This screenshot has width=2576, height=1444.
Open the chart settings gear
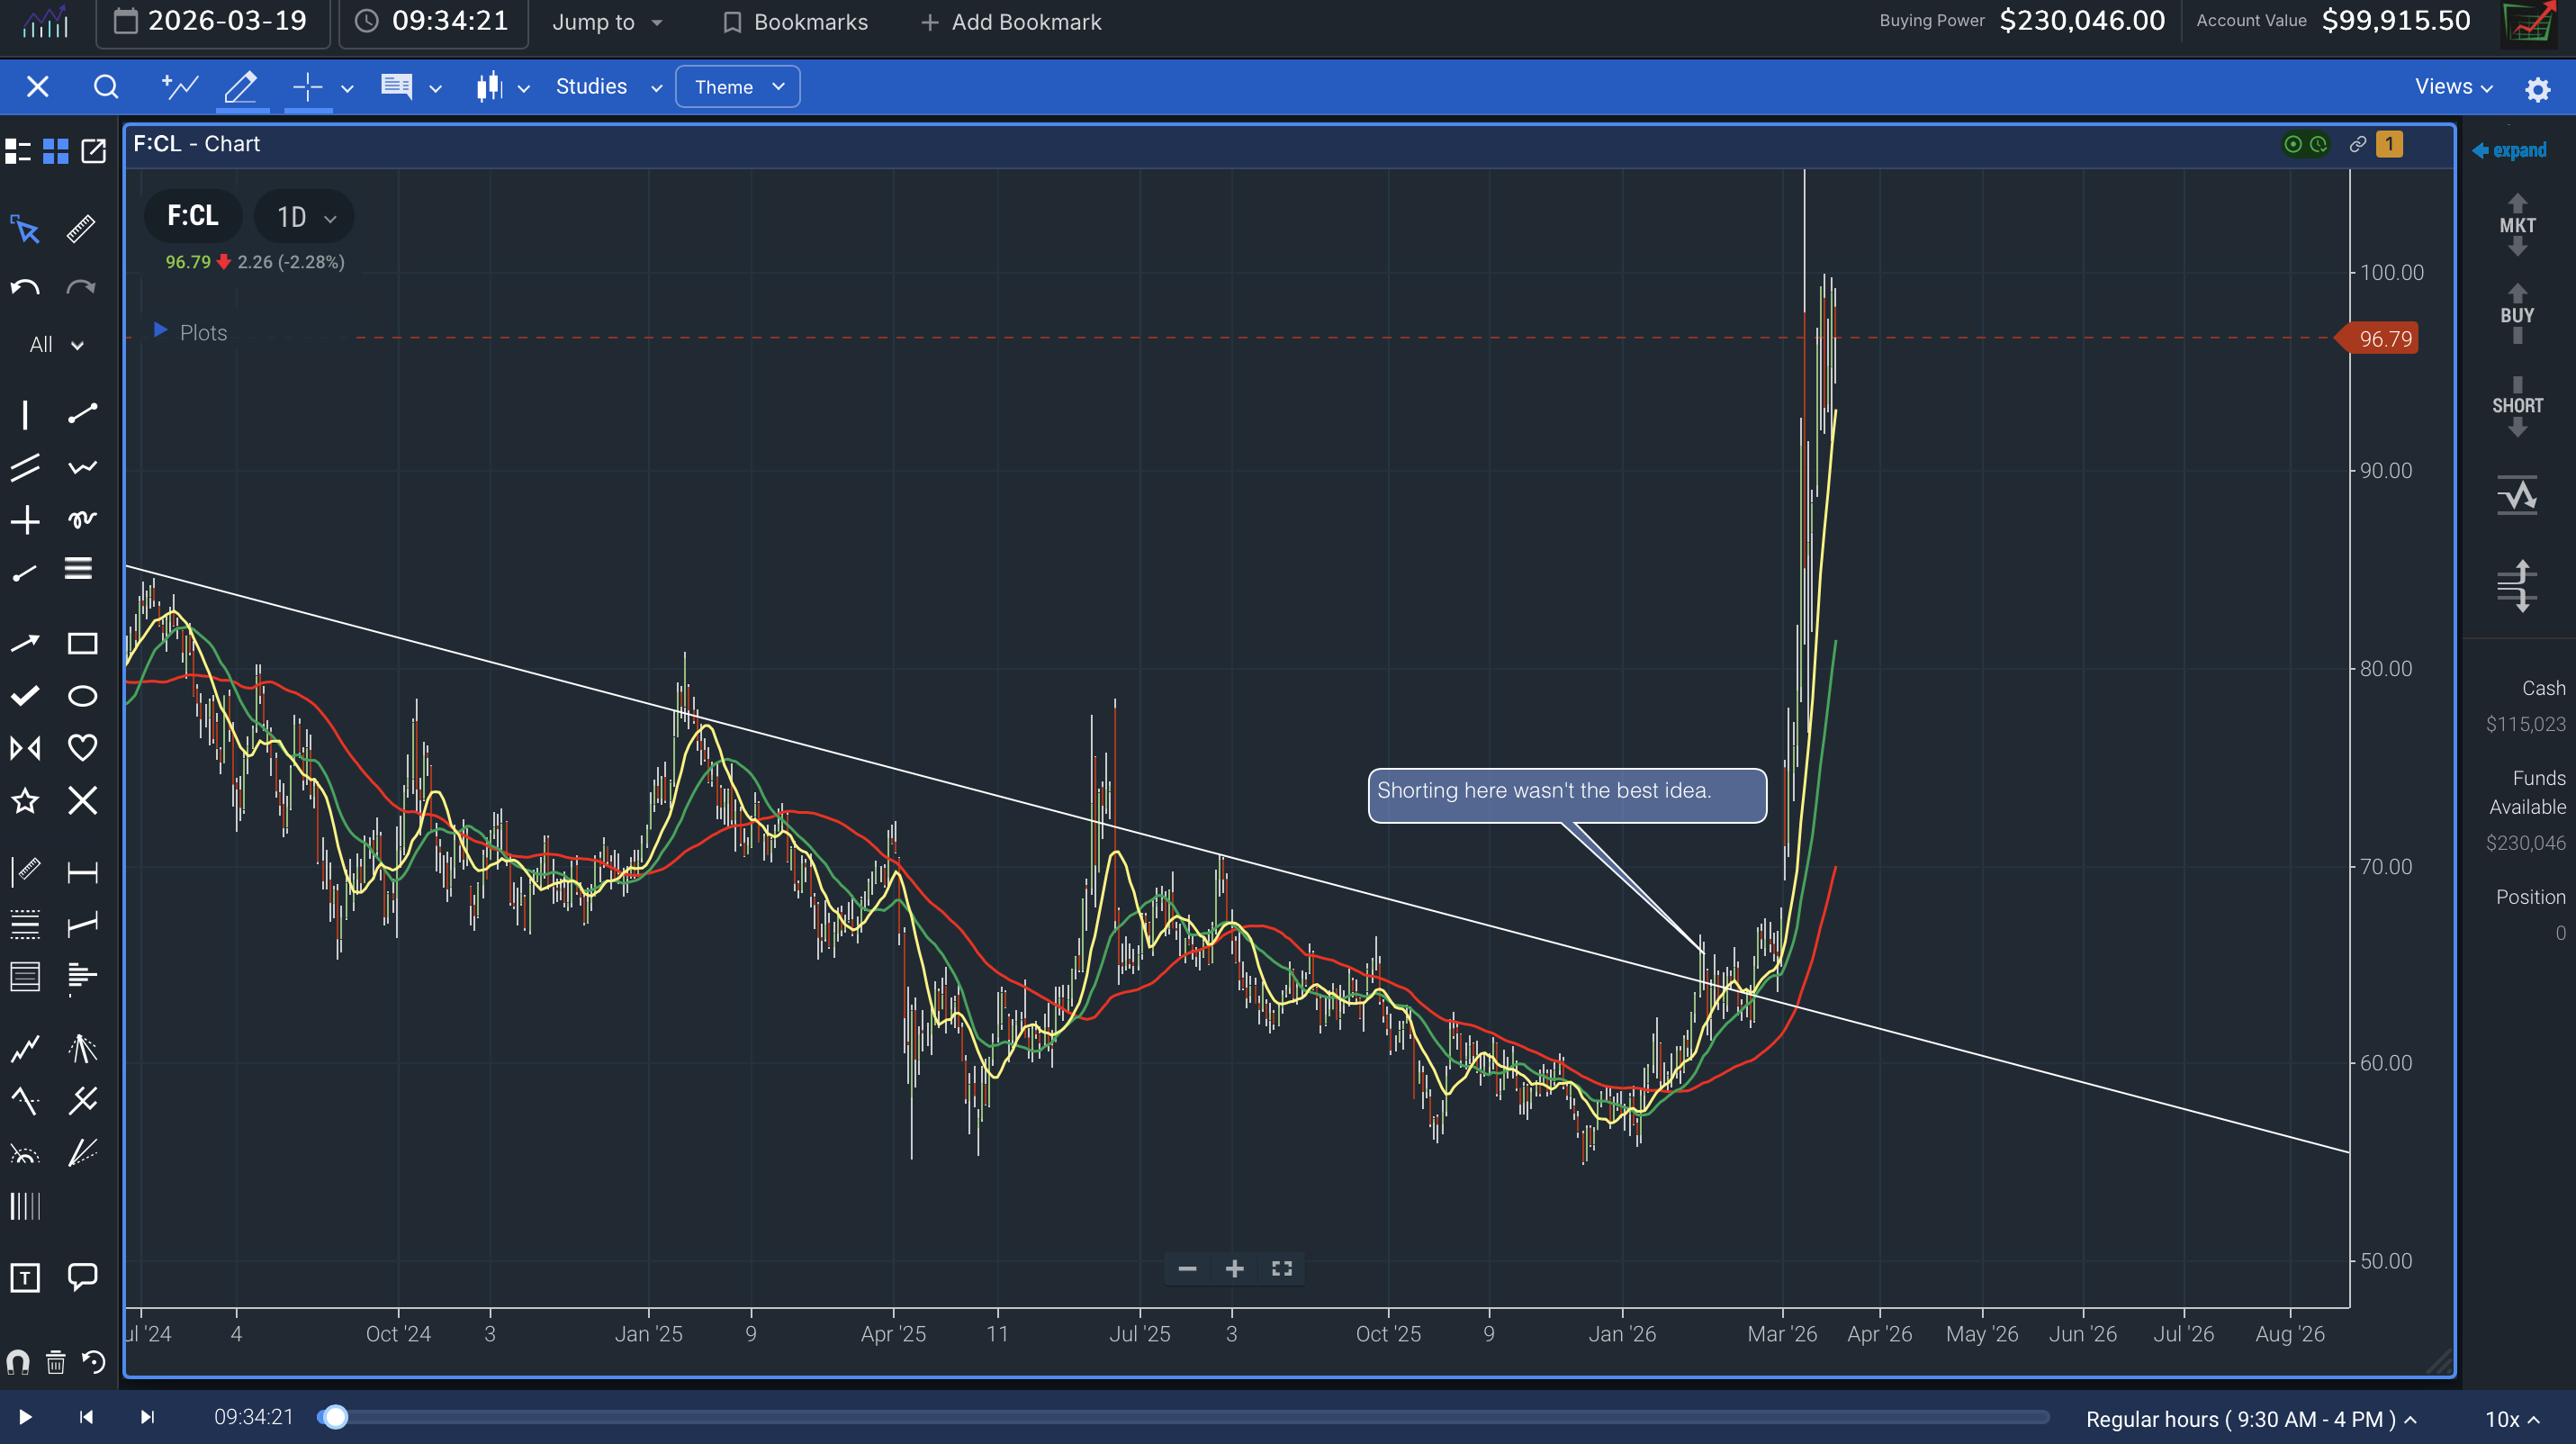[2537, 89]
